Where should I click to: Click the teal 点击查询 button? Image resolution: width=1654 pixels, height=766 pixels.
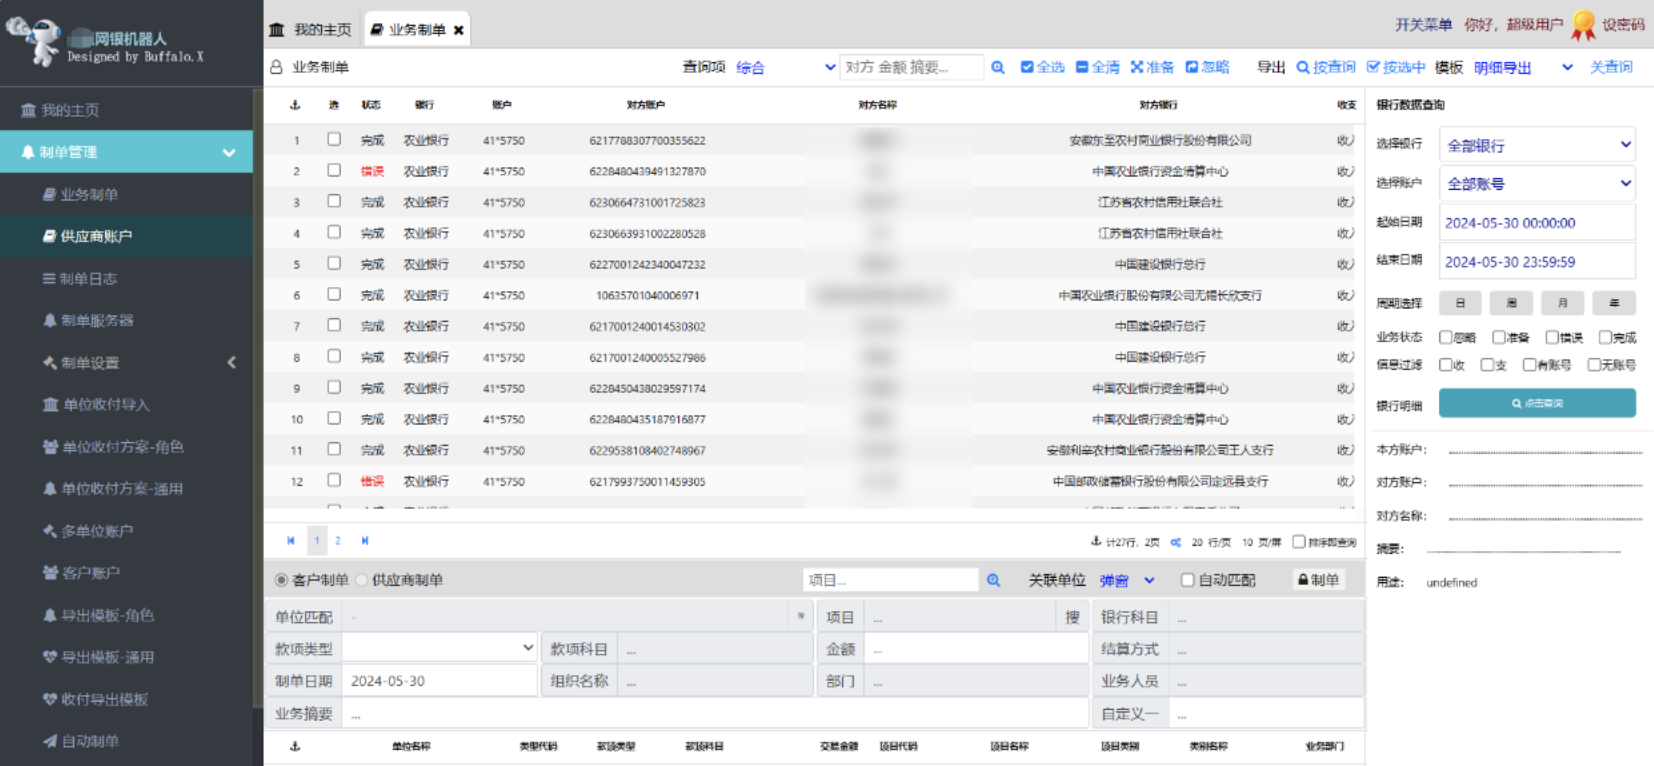pos(1537,403)
